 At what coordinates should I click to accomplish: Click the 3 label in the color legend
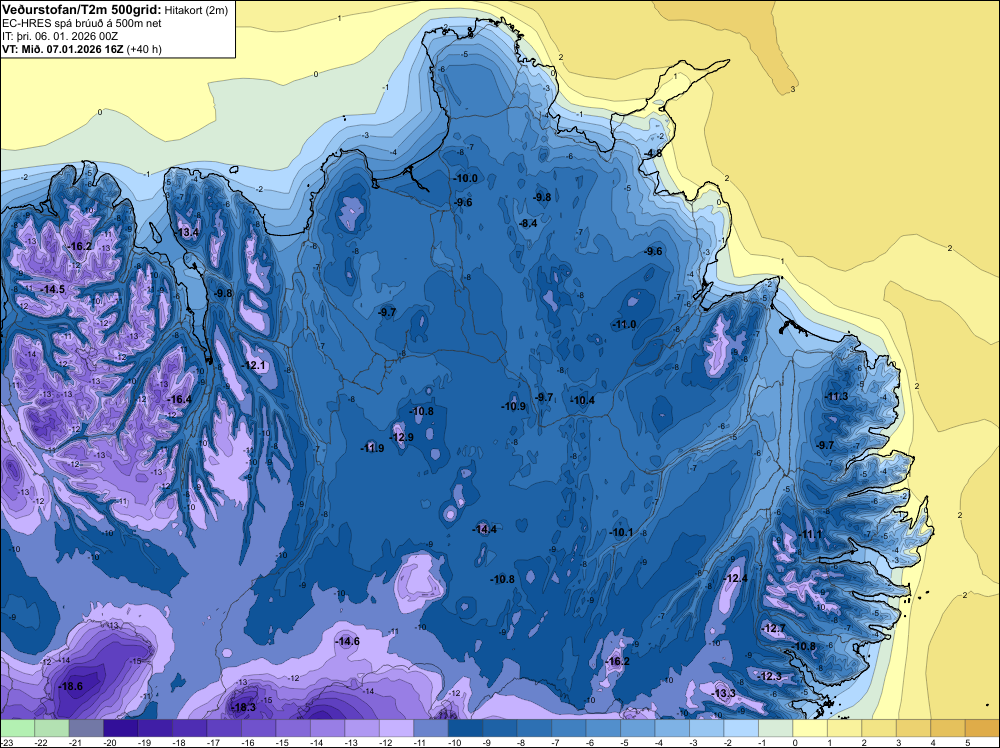click(899, 742)
